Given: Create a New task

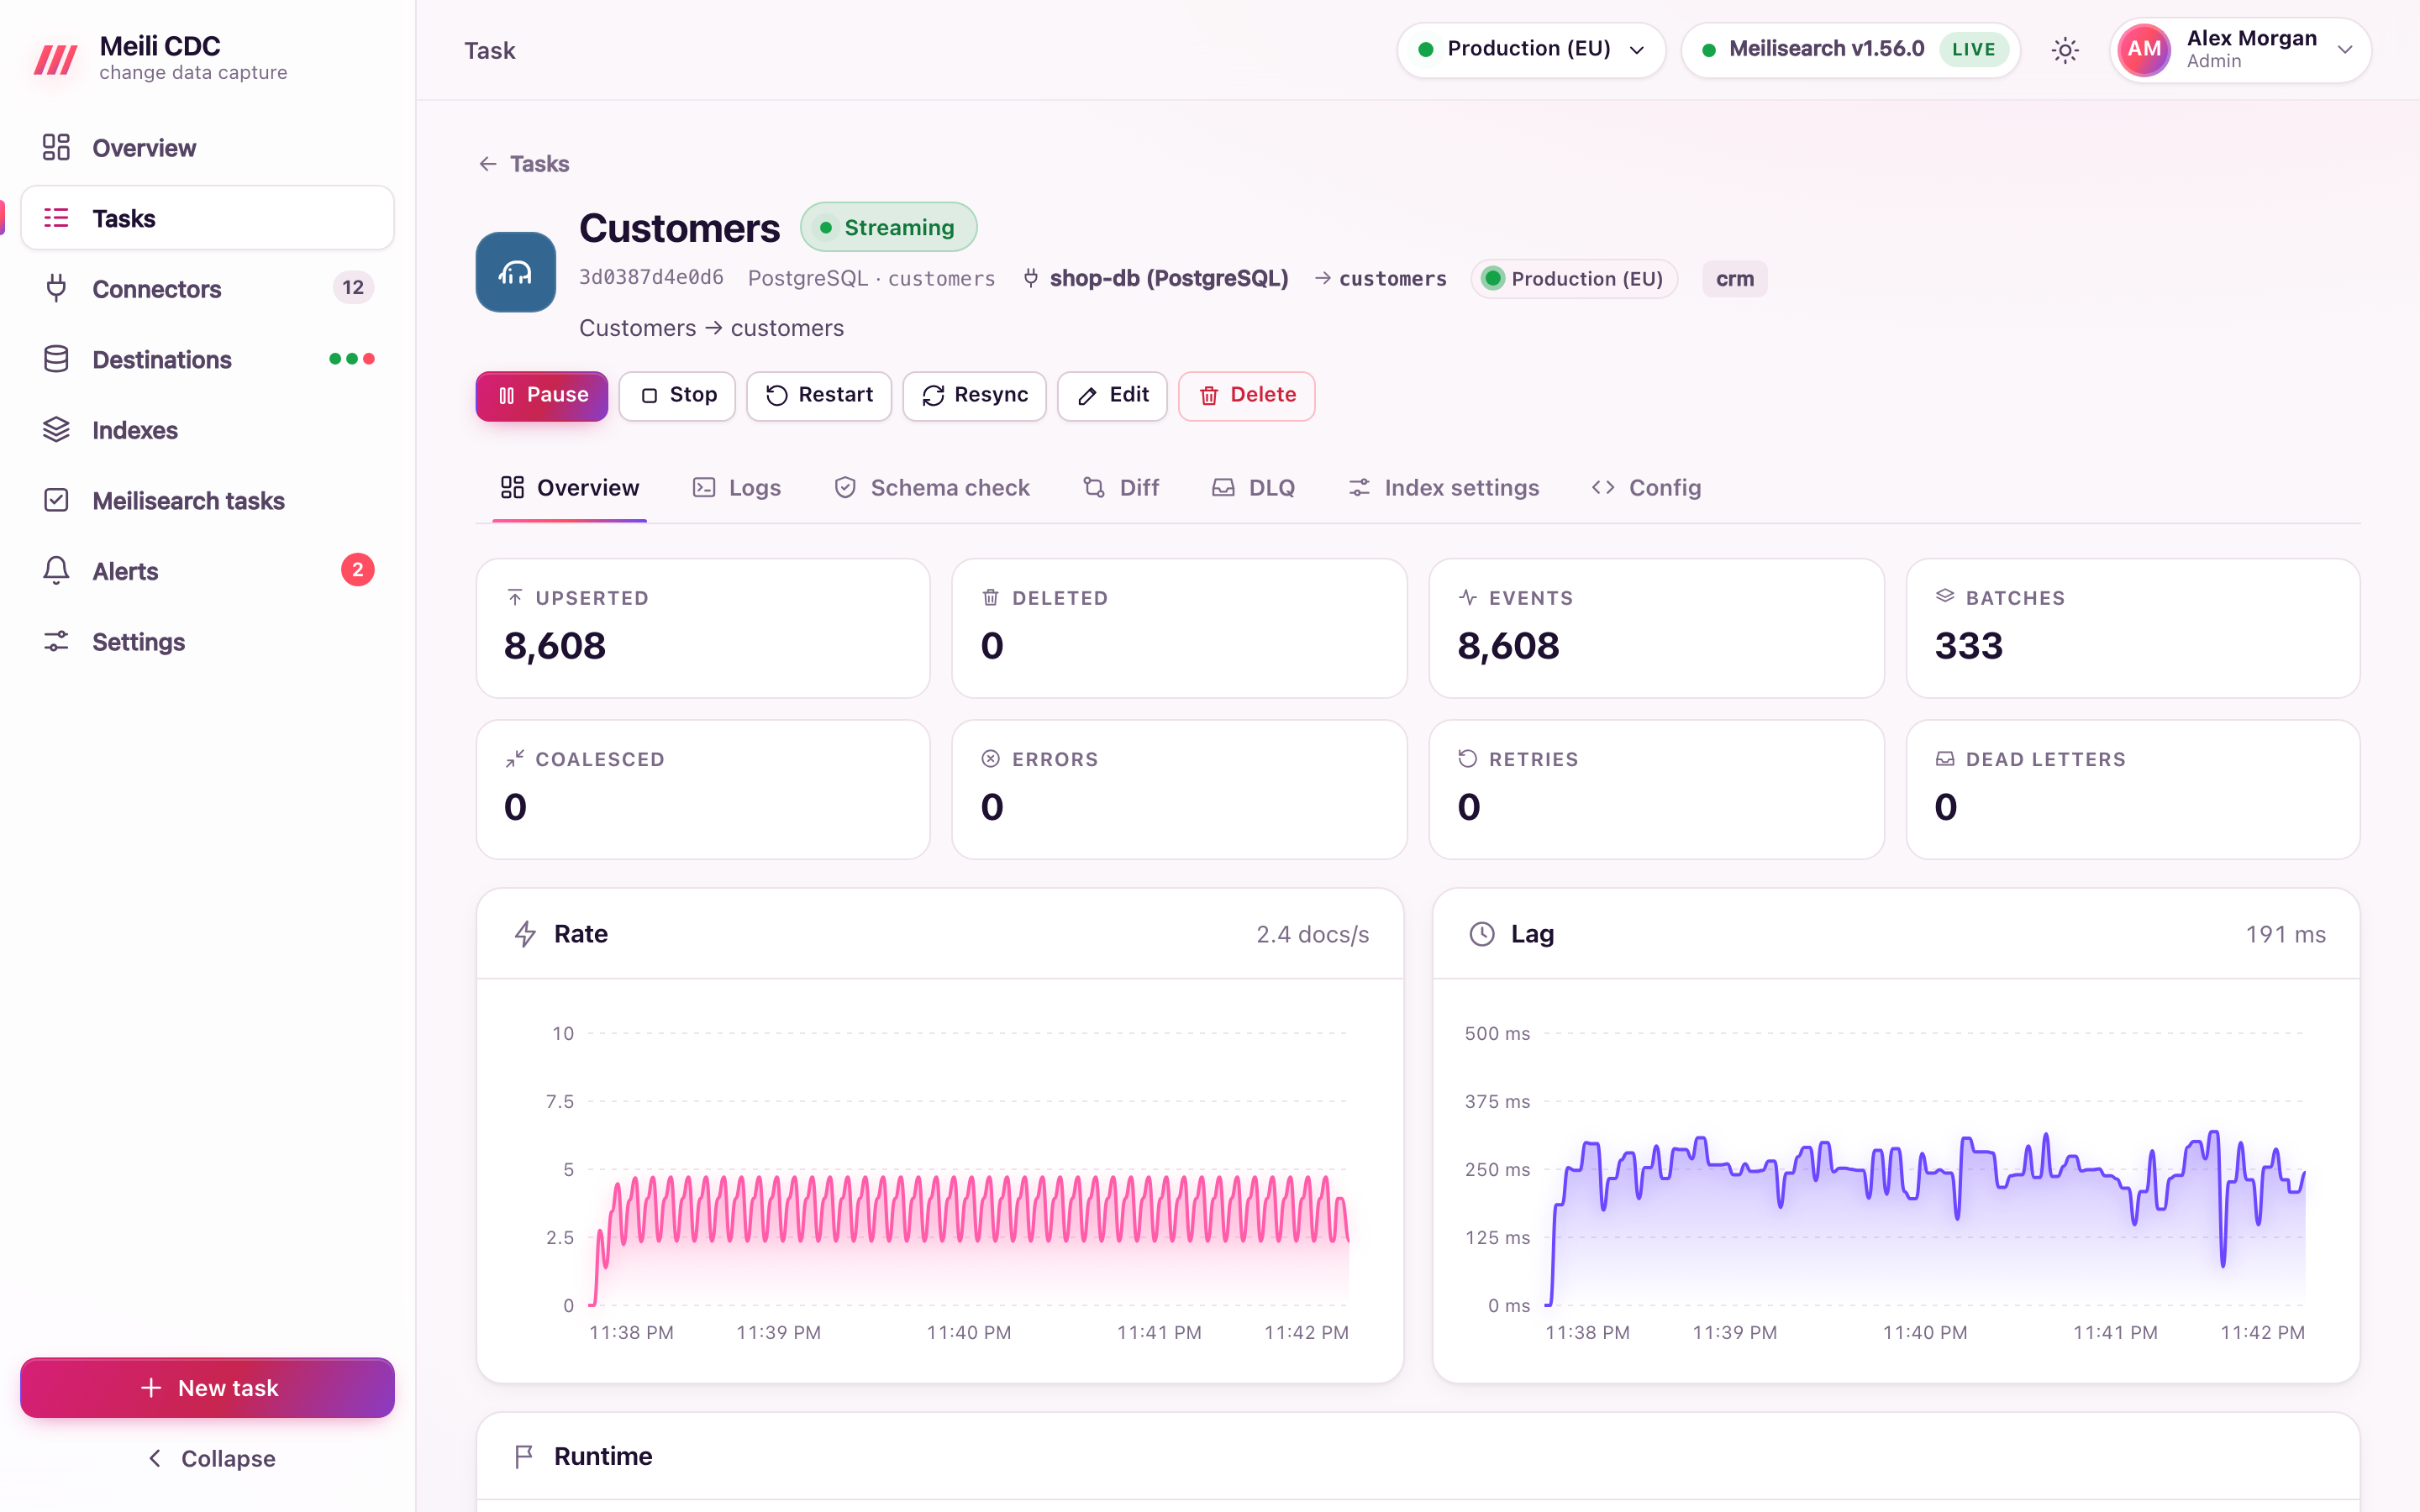Looking at the screenshot, I should click(x=207, y=1388).
